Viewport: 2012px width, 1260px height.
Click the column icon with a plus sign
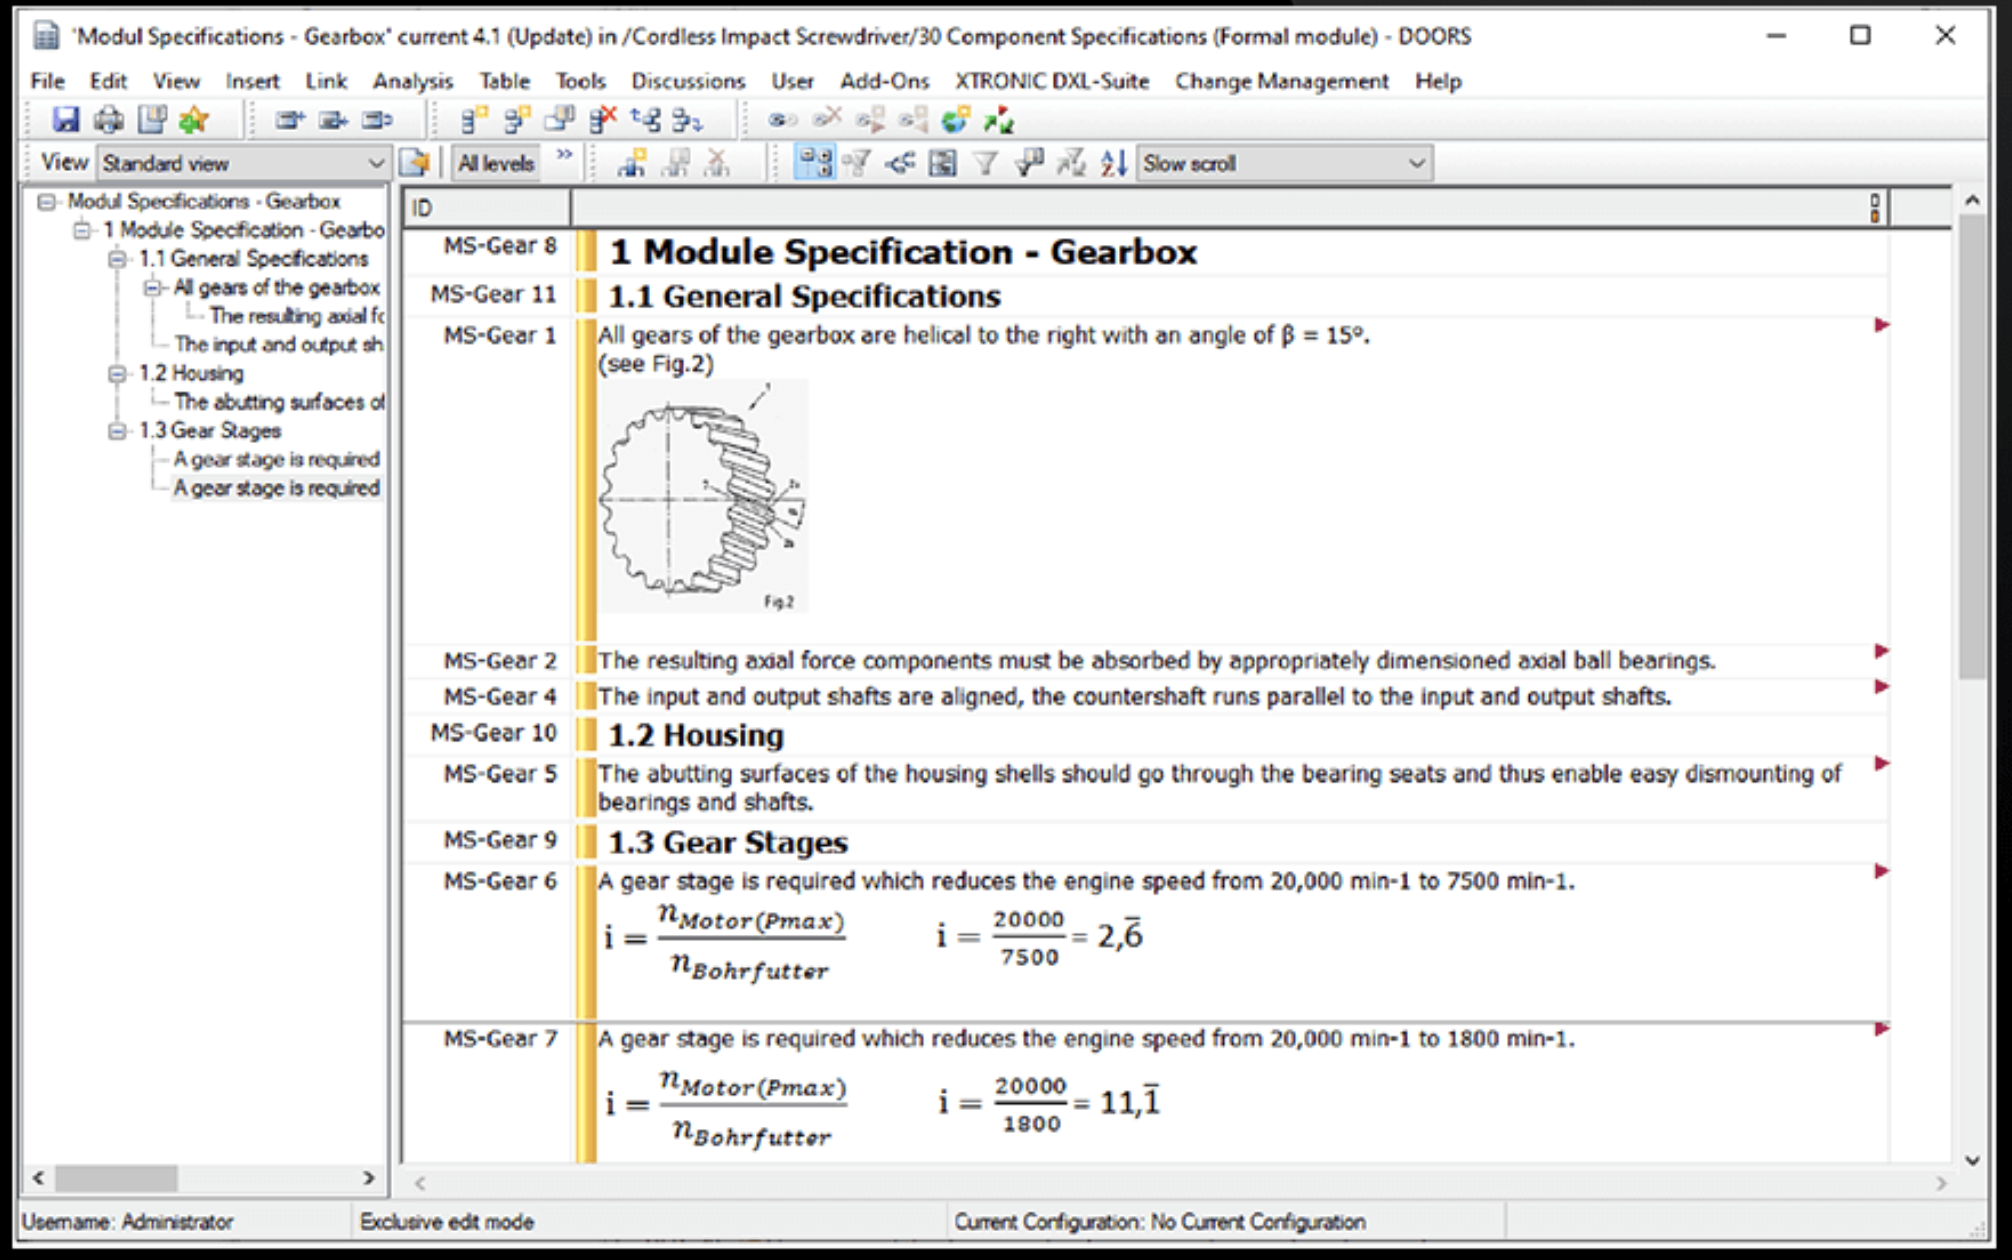290,121
